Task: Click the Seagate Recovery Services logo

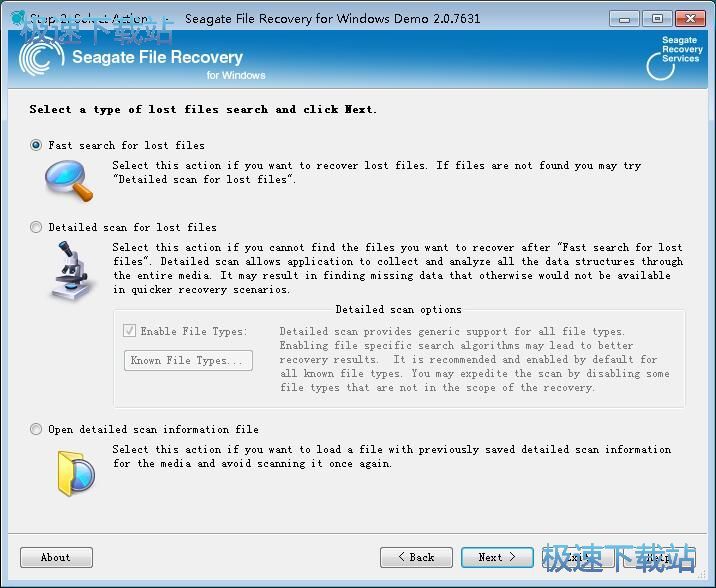Action: pos(675,58)
